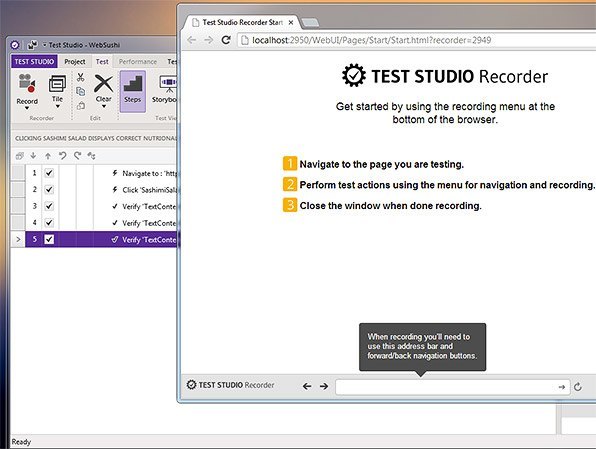Click the go arrow inside recorder address field
The width and height of the screenshot is (596, 449).
[561, 387]
